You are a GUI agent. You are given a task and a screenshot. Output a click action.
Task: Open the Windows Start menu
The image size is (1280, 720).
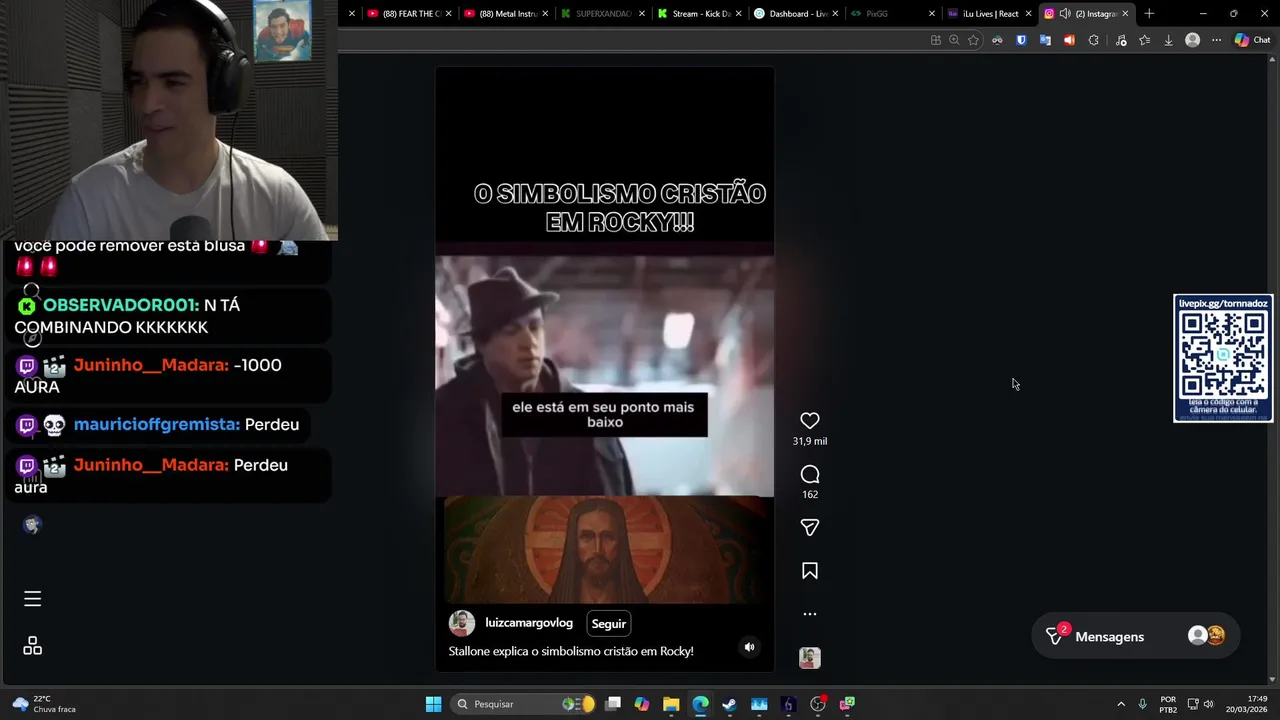coord(433,704)
